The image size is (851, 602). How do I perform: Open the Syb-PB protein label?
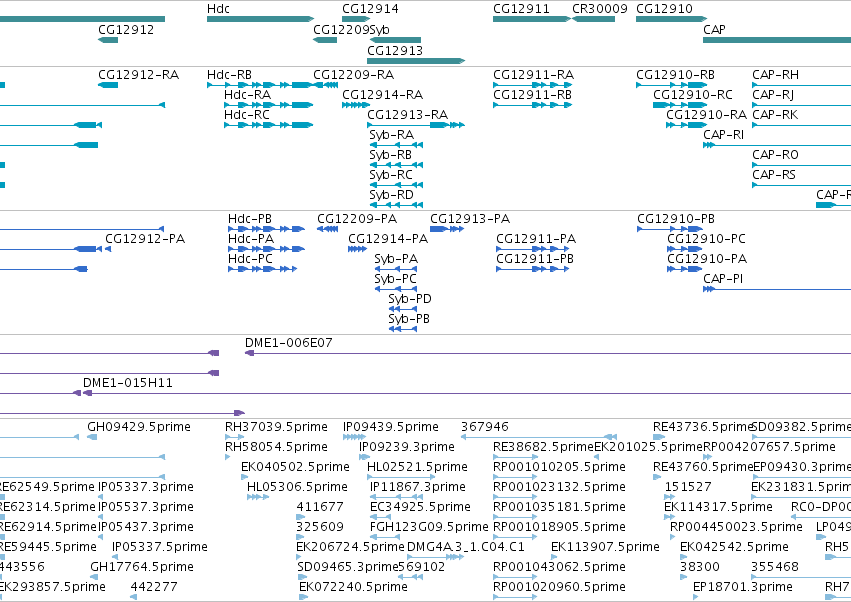click(409, 319)
